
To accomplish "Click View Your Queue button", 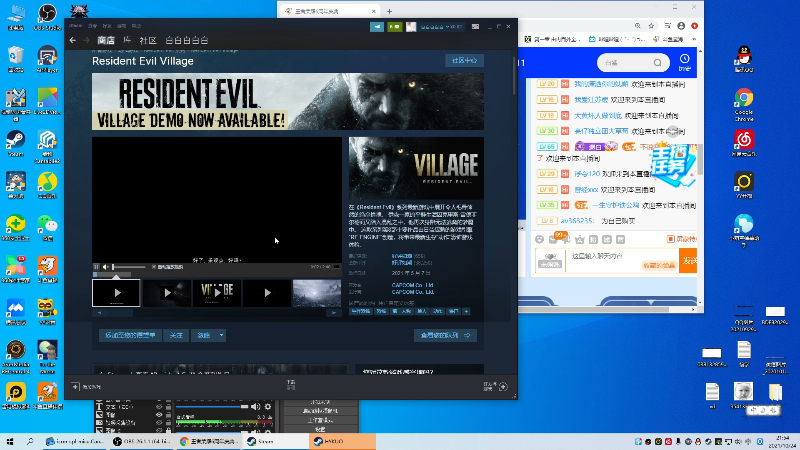I will point(445,335).
